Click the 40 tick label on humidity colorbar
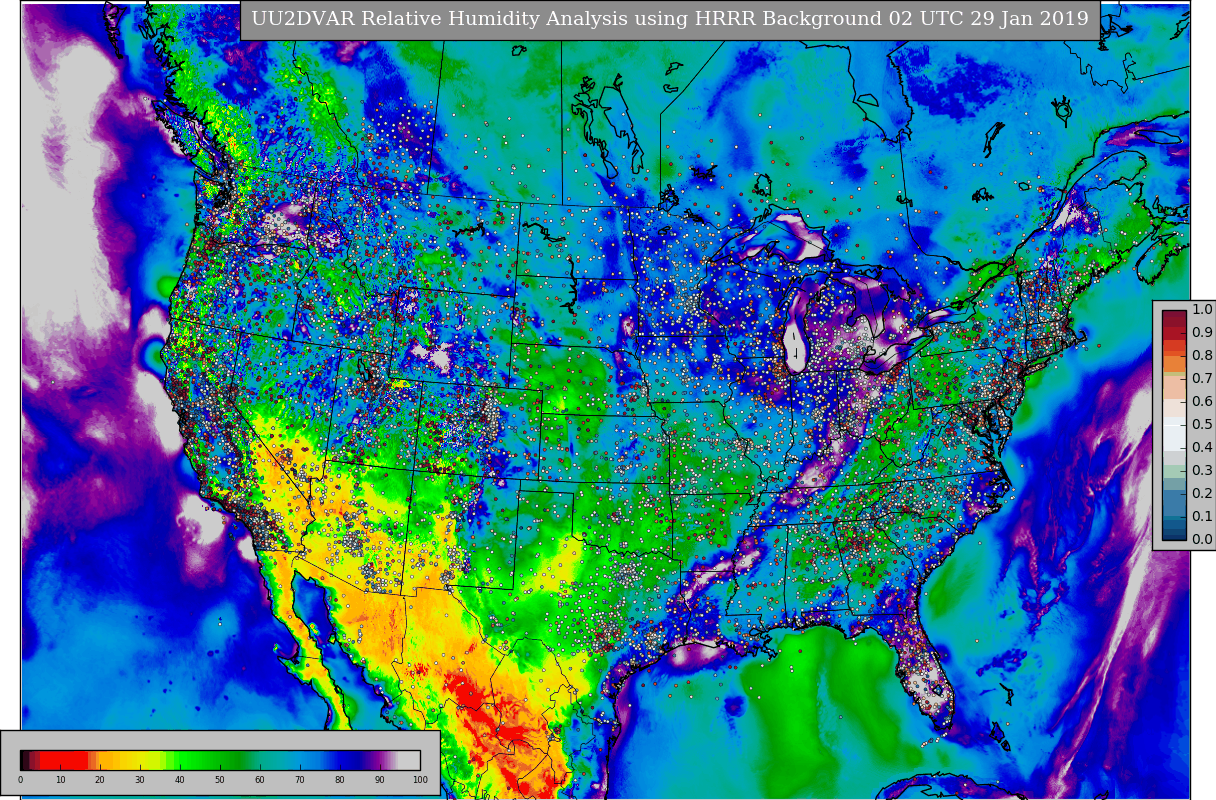Viewport: 1216px width, 800px height. (180, 780)
